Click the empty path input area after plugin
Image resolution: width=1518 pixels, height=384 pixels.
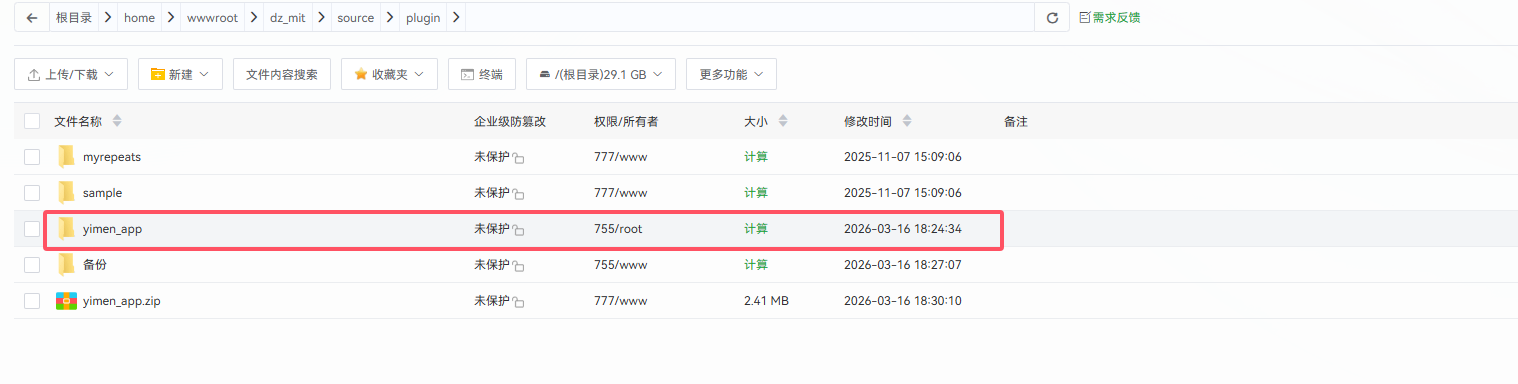[750, 18]
